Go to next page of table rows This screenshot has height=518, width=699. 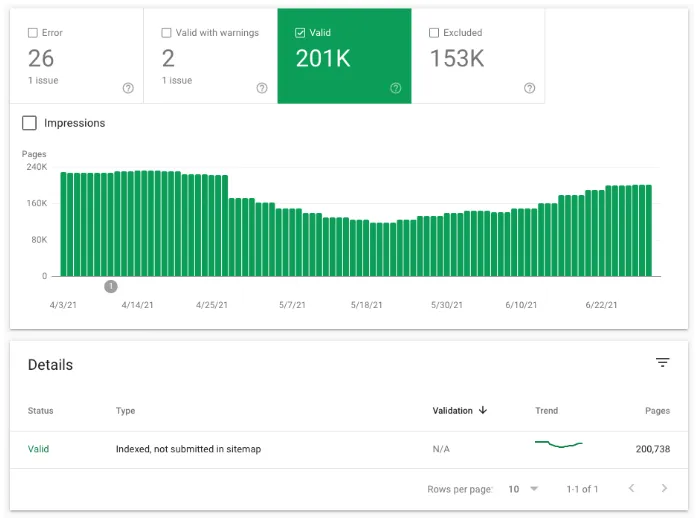pyautogui.click(x=664, y=489)
